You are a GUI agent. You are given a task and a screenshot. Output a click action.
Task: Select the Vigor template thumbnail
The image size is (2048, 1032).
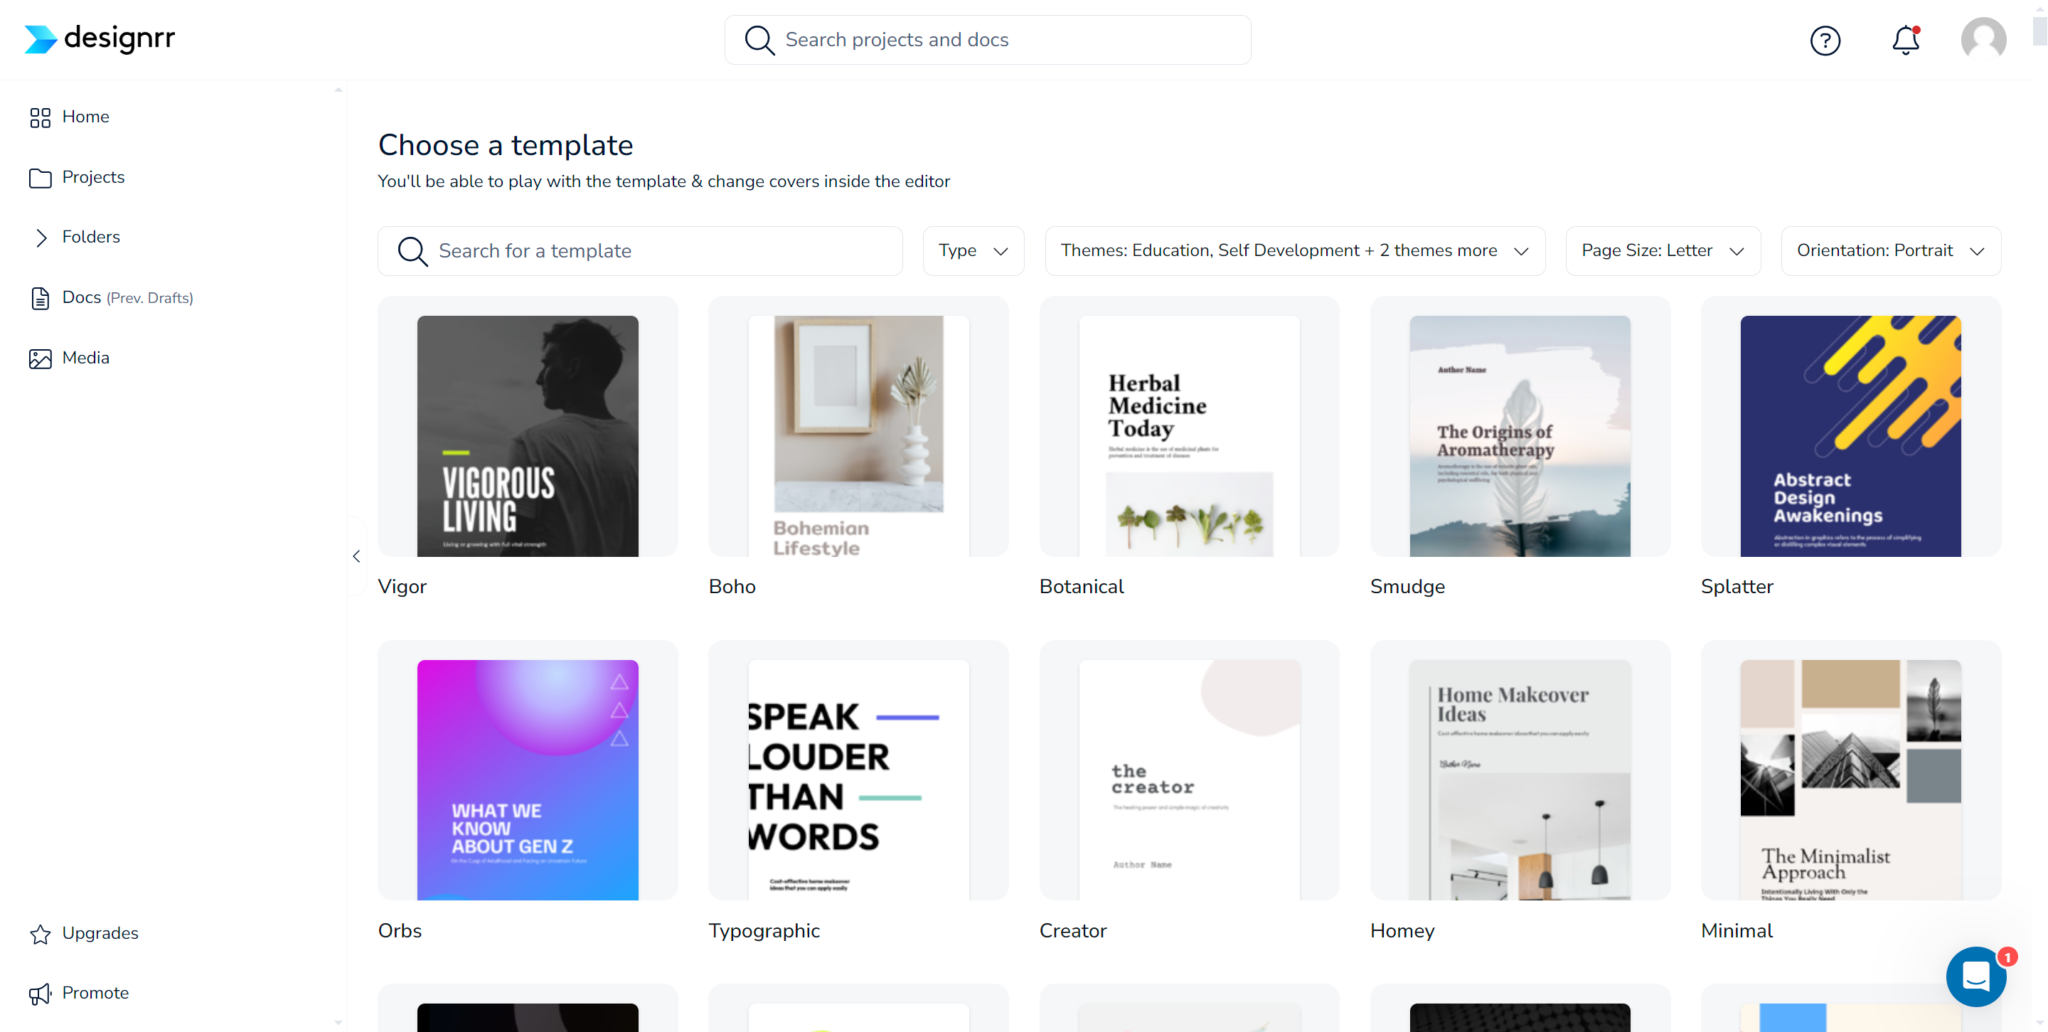coord(527,436)
